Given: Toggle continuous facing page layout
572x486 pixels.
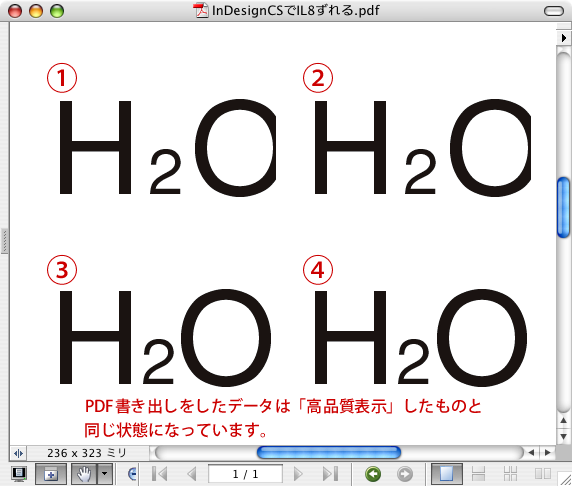Looking at the screenshot, I should click(x=510, y=474).
